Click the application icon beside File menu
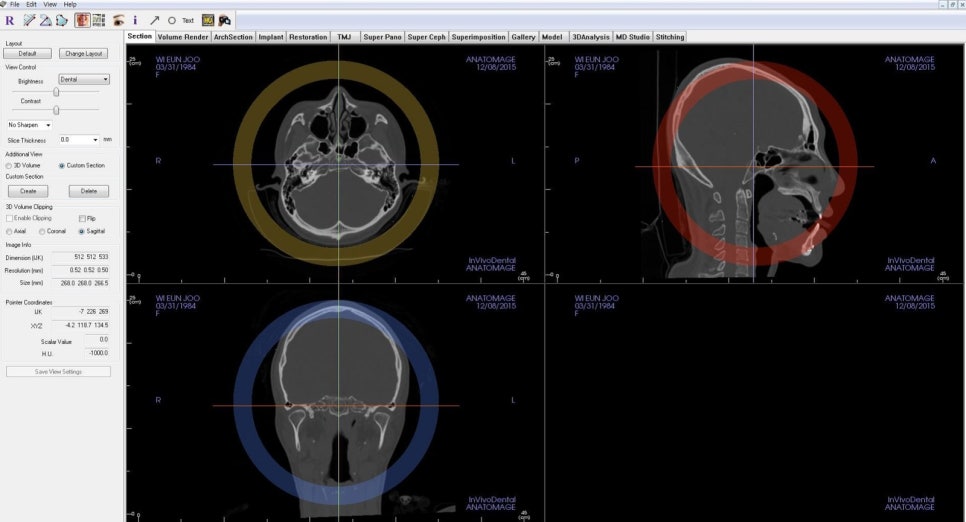966x522 pixels. (x=4, y=4)
